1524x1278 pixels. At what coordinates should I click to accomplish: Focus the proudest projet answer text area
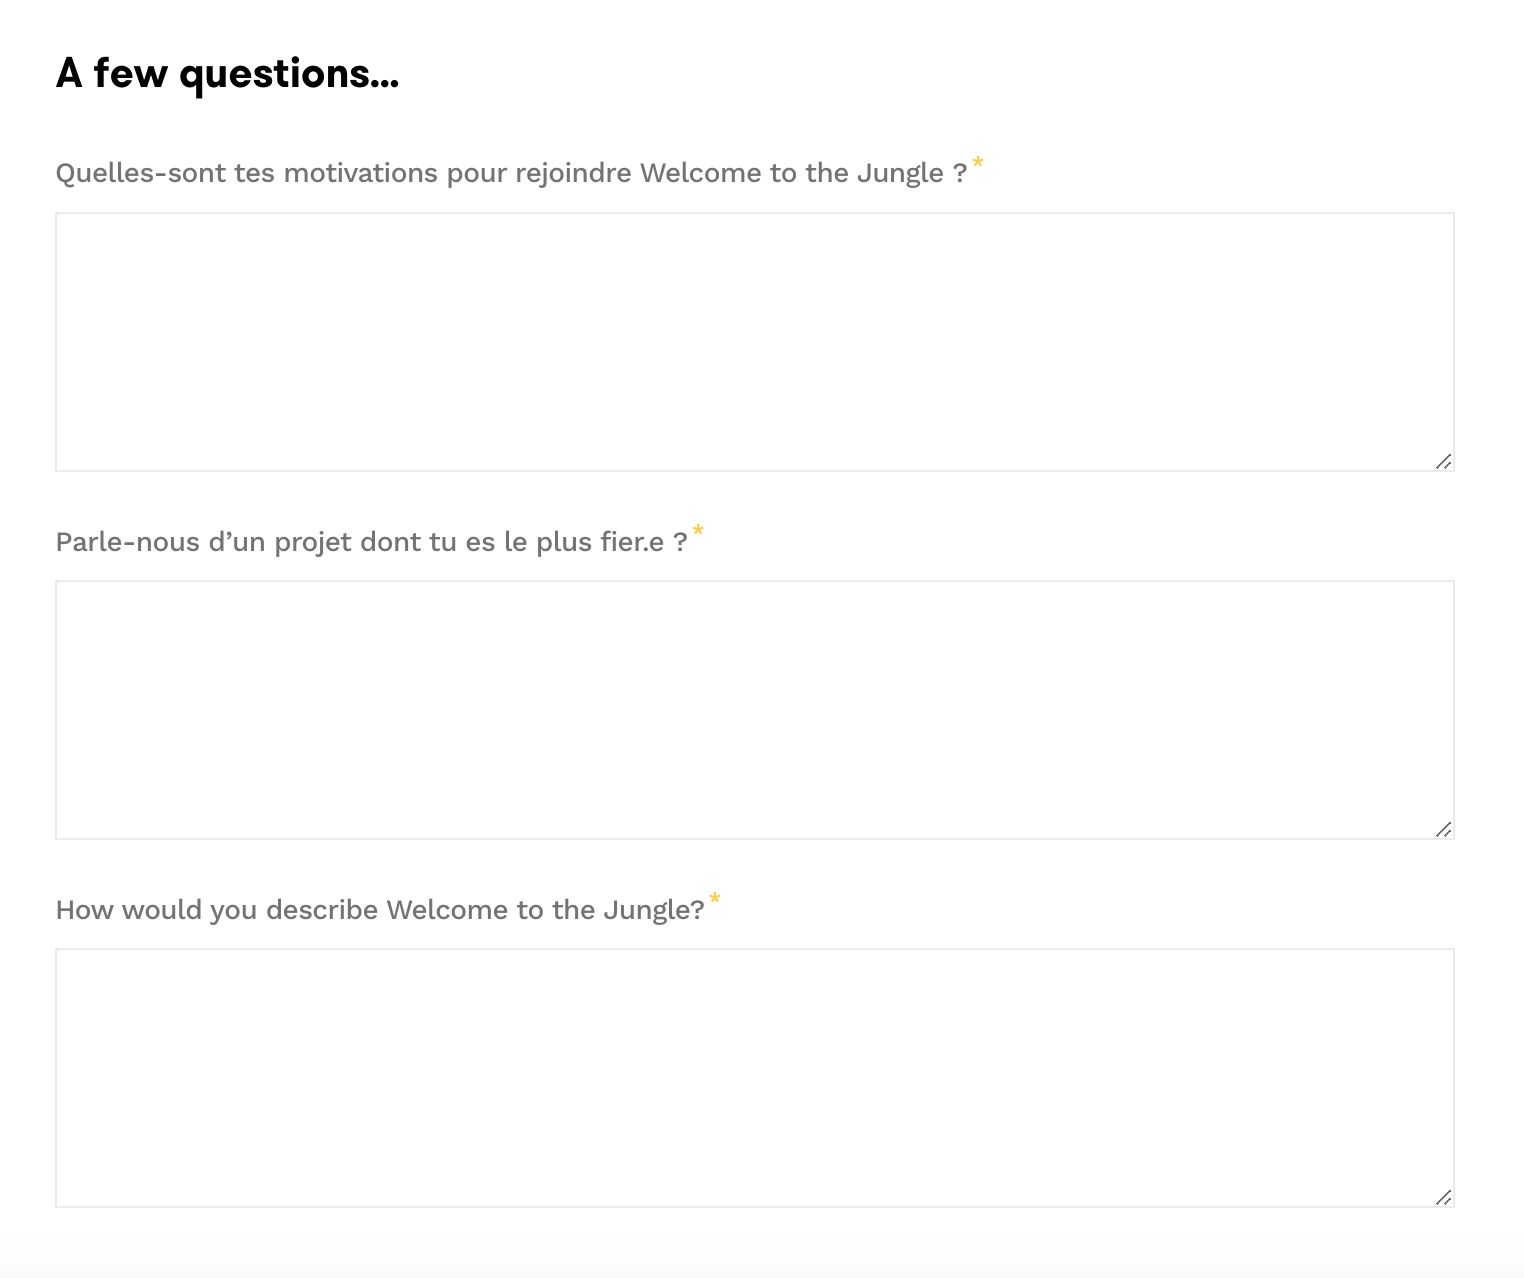coord(754,709)
